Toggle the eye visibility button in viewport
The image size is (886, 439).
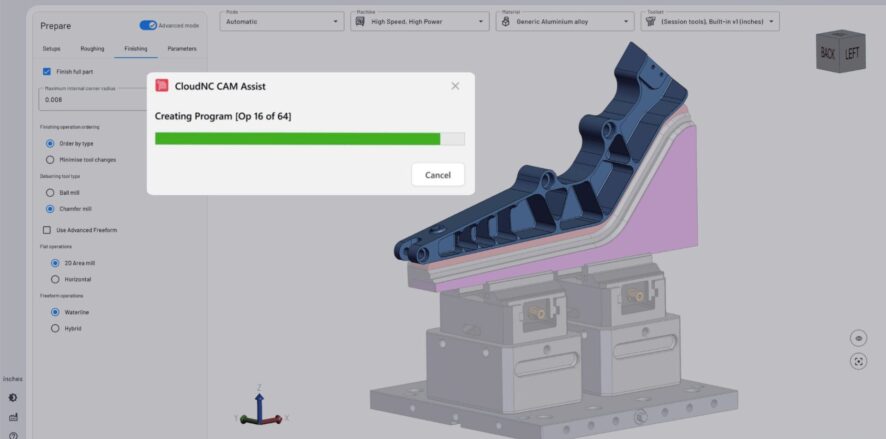[x=858, y=338]
